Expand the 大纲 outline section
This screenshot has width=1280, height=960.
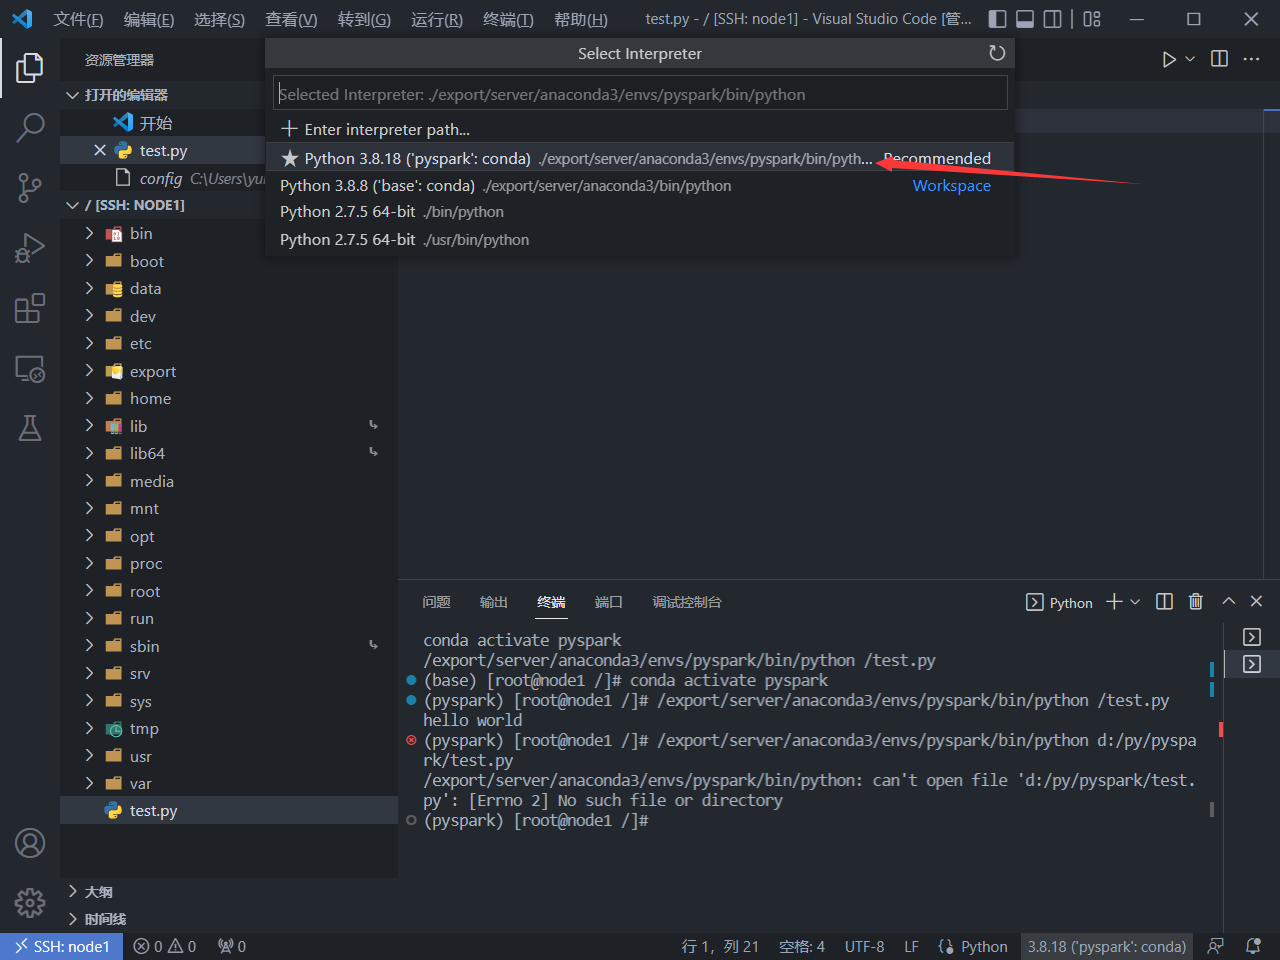tap(98, 891)
